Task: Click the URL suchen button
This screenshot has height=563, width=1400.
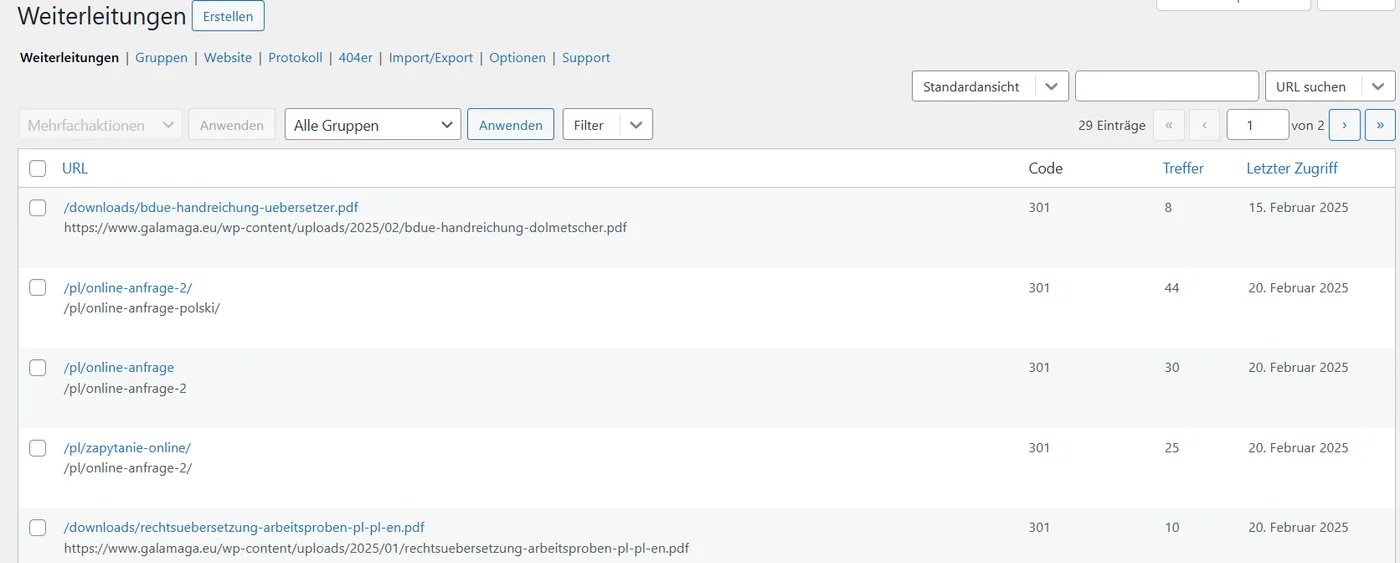Action: pos(1311,86)
